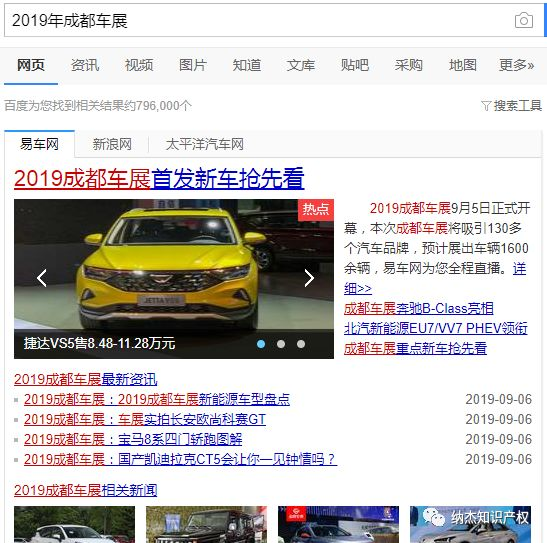
Task: Click result count text 约796,000个
Action: coord(158,105)
